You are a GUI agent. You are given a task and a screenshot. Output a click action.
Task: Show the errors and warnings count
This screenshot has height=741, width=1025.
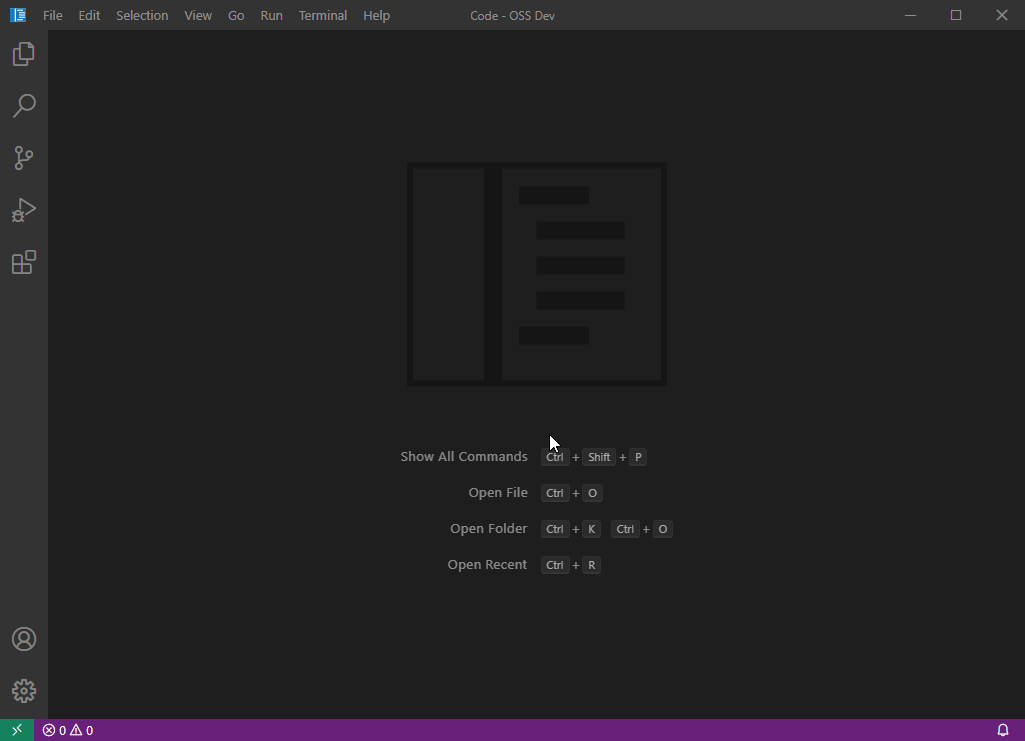[x=68, y=730]
